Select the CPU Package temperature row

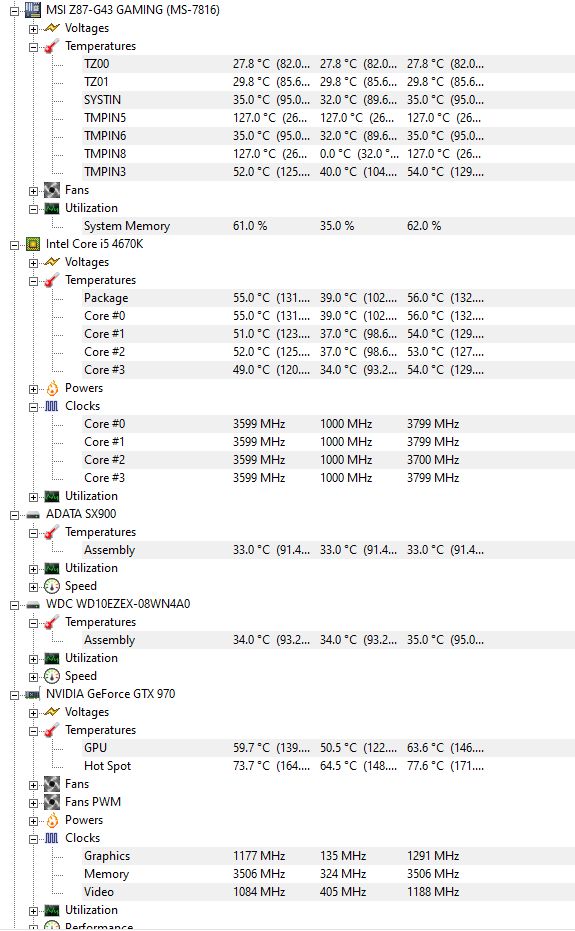(328, 298)
